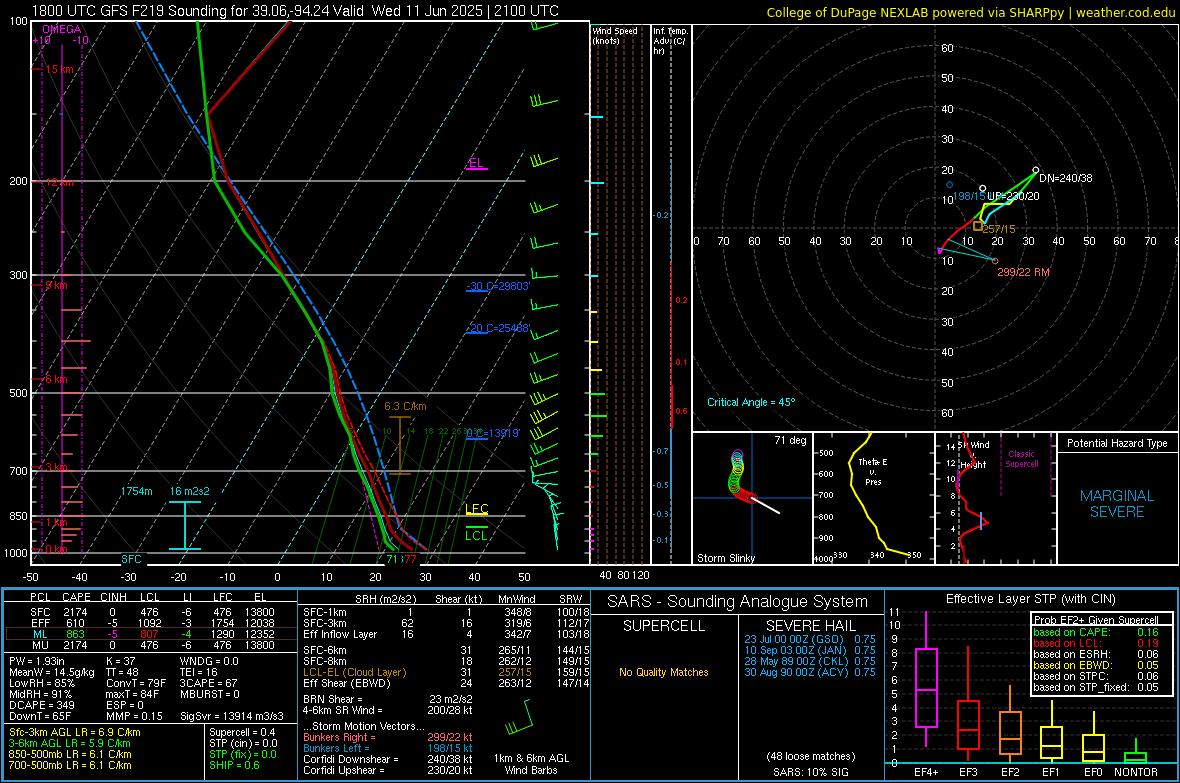Click the (48 loose matches) text

(810, 756)
